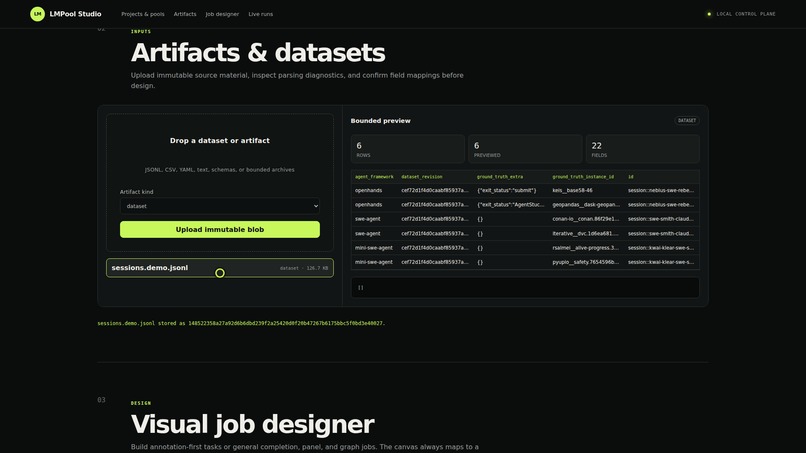
Task: Select cell rsalmei__alive-progress.3...
Action: [x=585, y=248]
